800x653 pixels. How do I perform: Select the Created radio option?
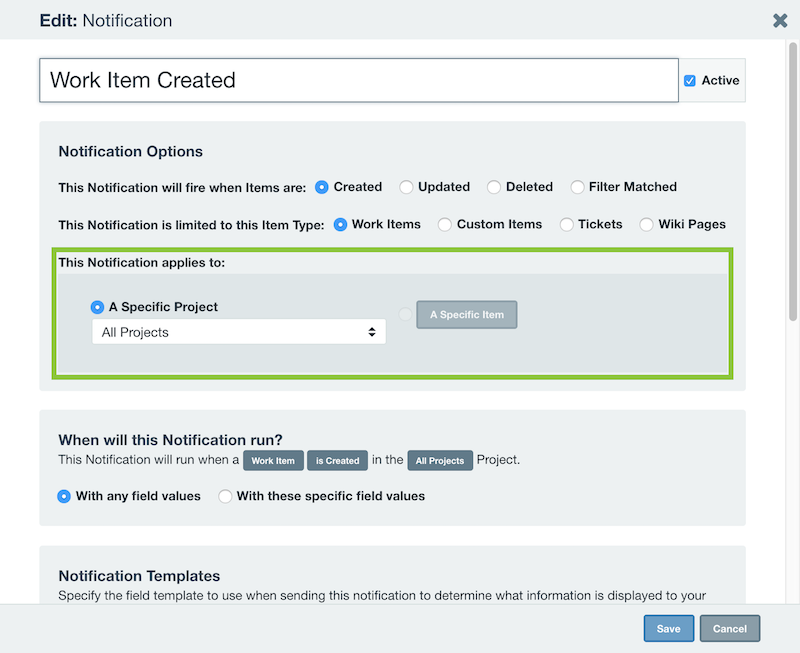(x=321, y=187)
